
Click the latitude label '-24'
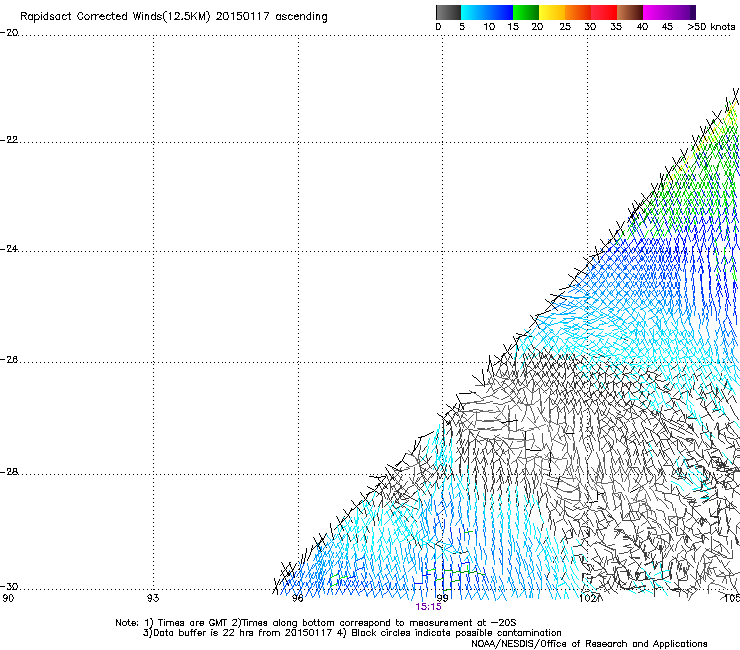9,249
